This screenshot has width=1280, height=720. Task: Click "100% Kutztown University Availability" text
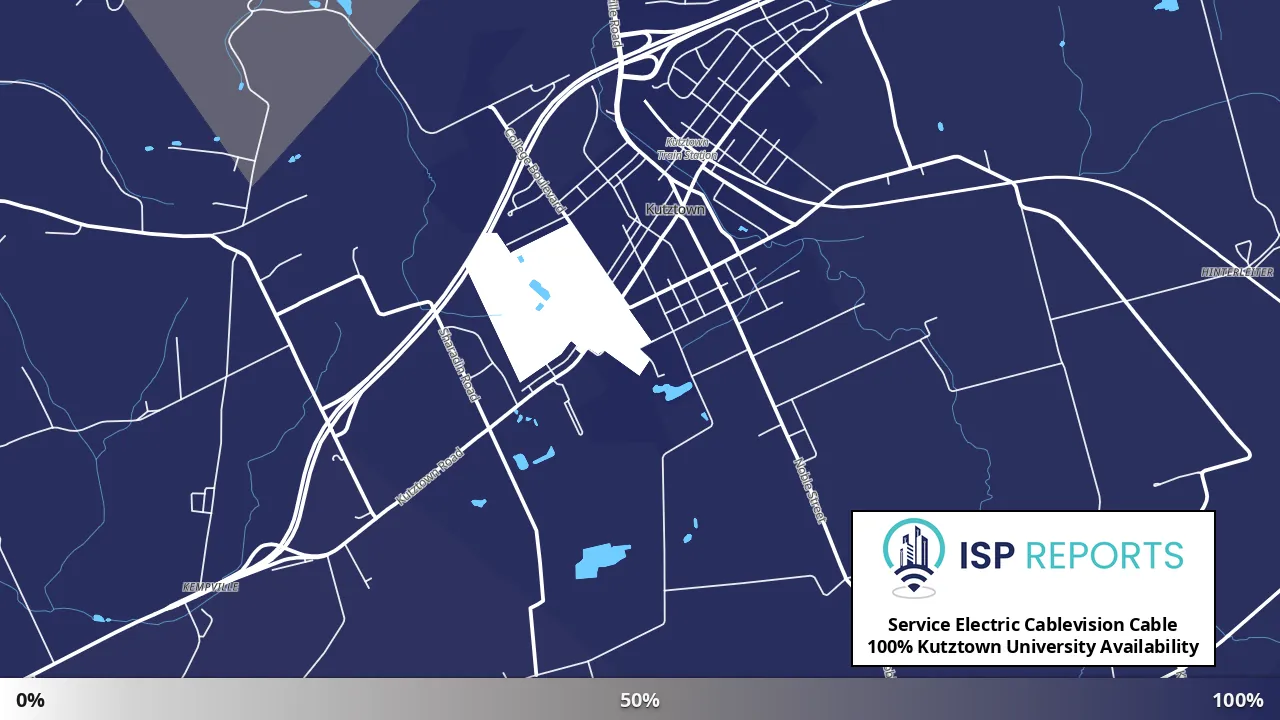1032,647
